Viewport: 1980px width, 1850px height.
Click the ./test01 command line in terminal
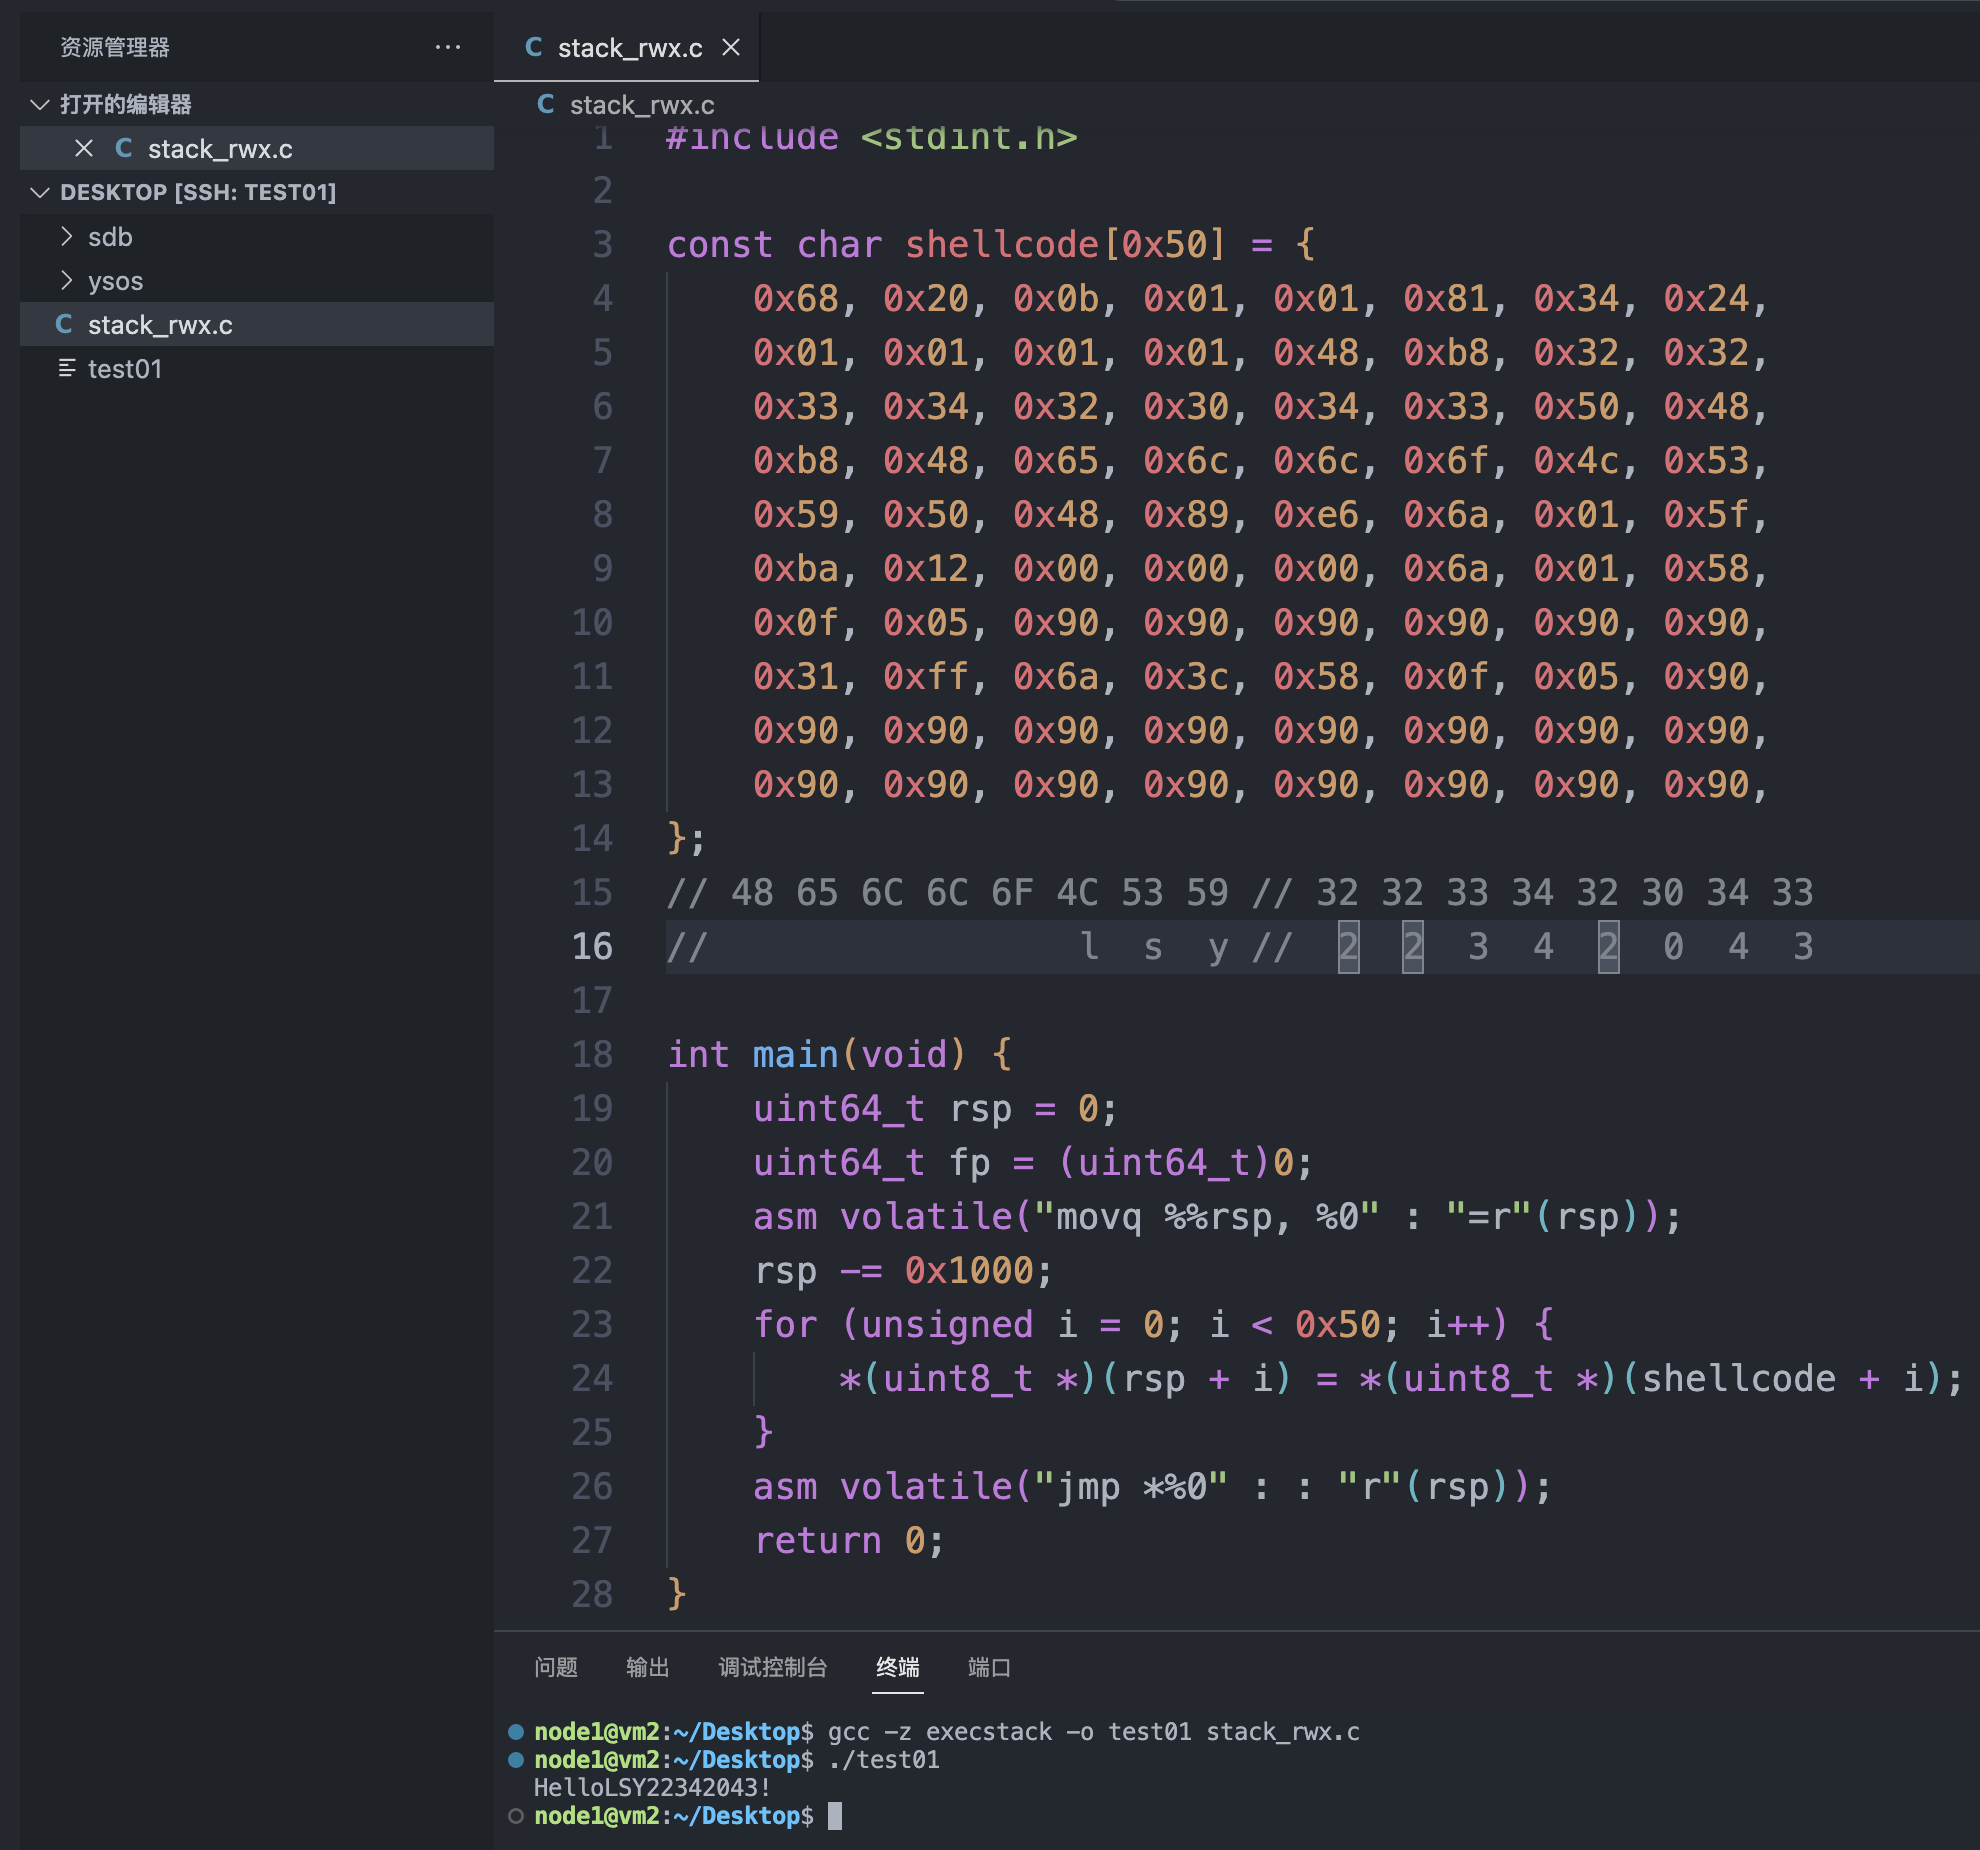click(x=884, y=1759)
